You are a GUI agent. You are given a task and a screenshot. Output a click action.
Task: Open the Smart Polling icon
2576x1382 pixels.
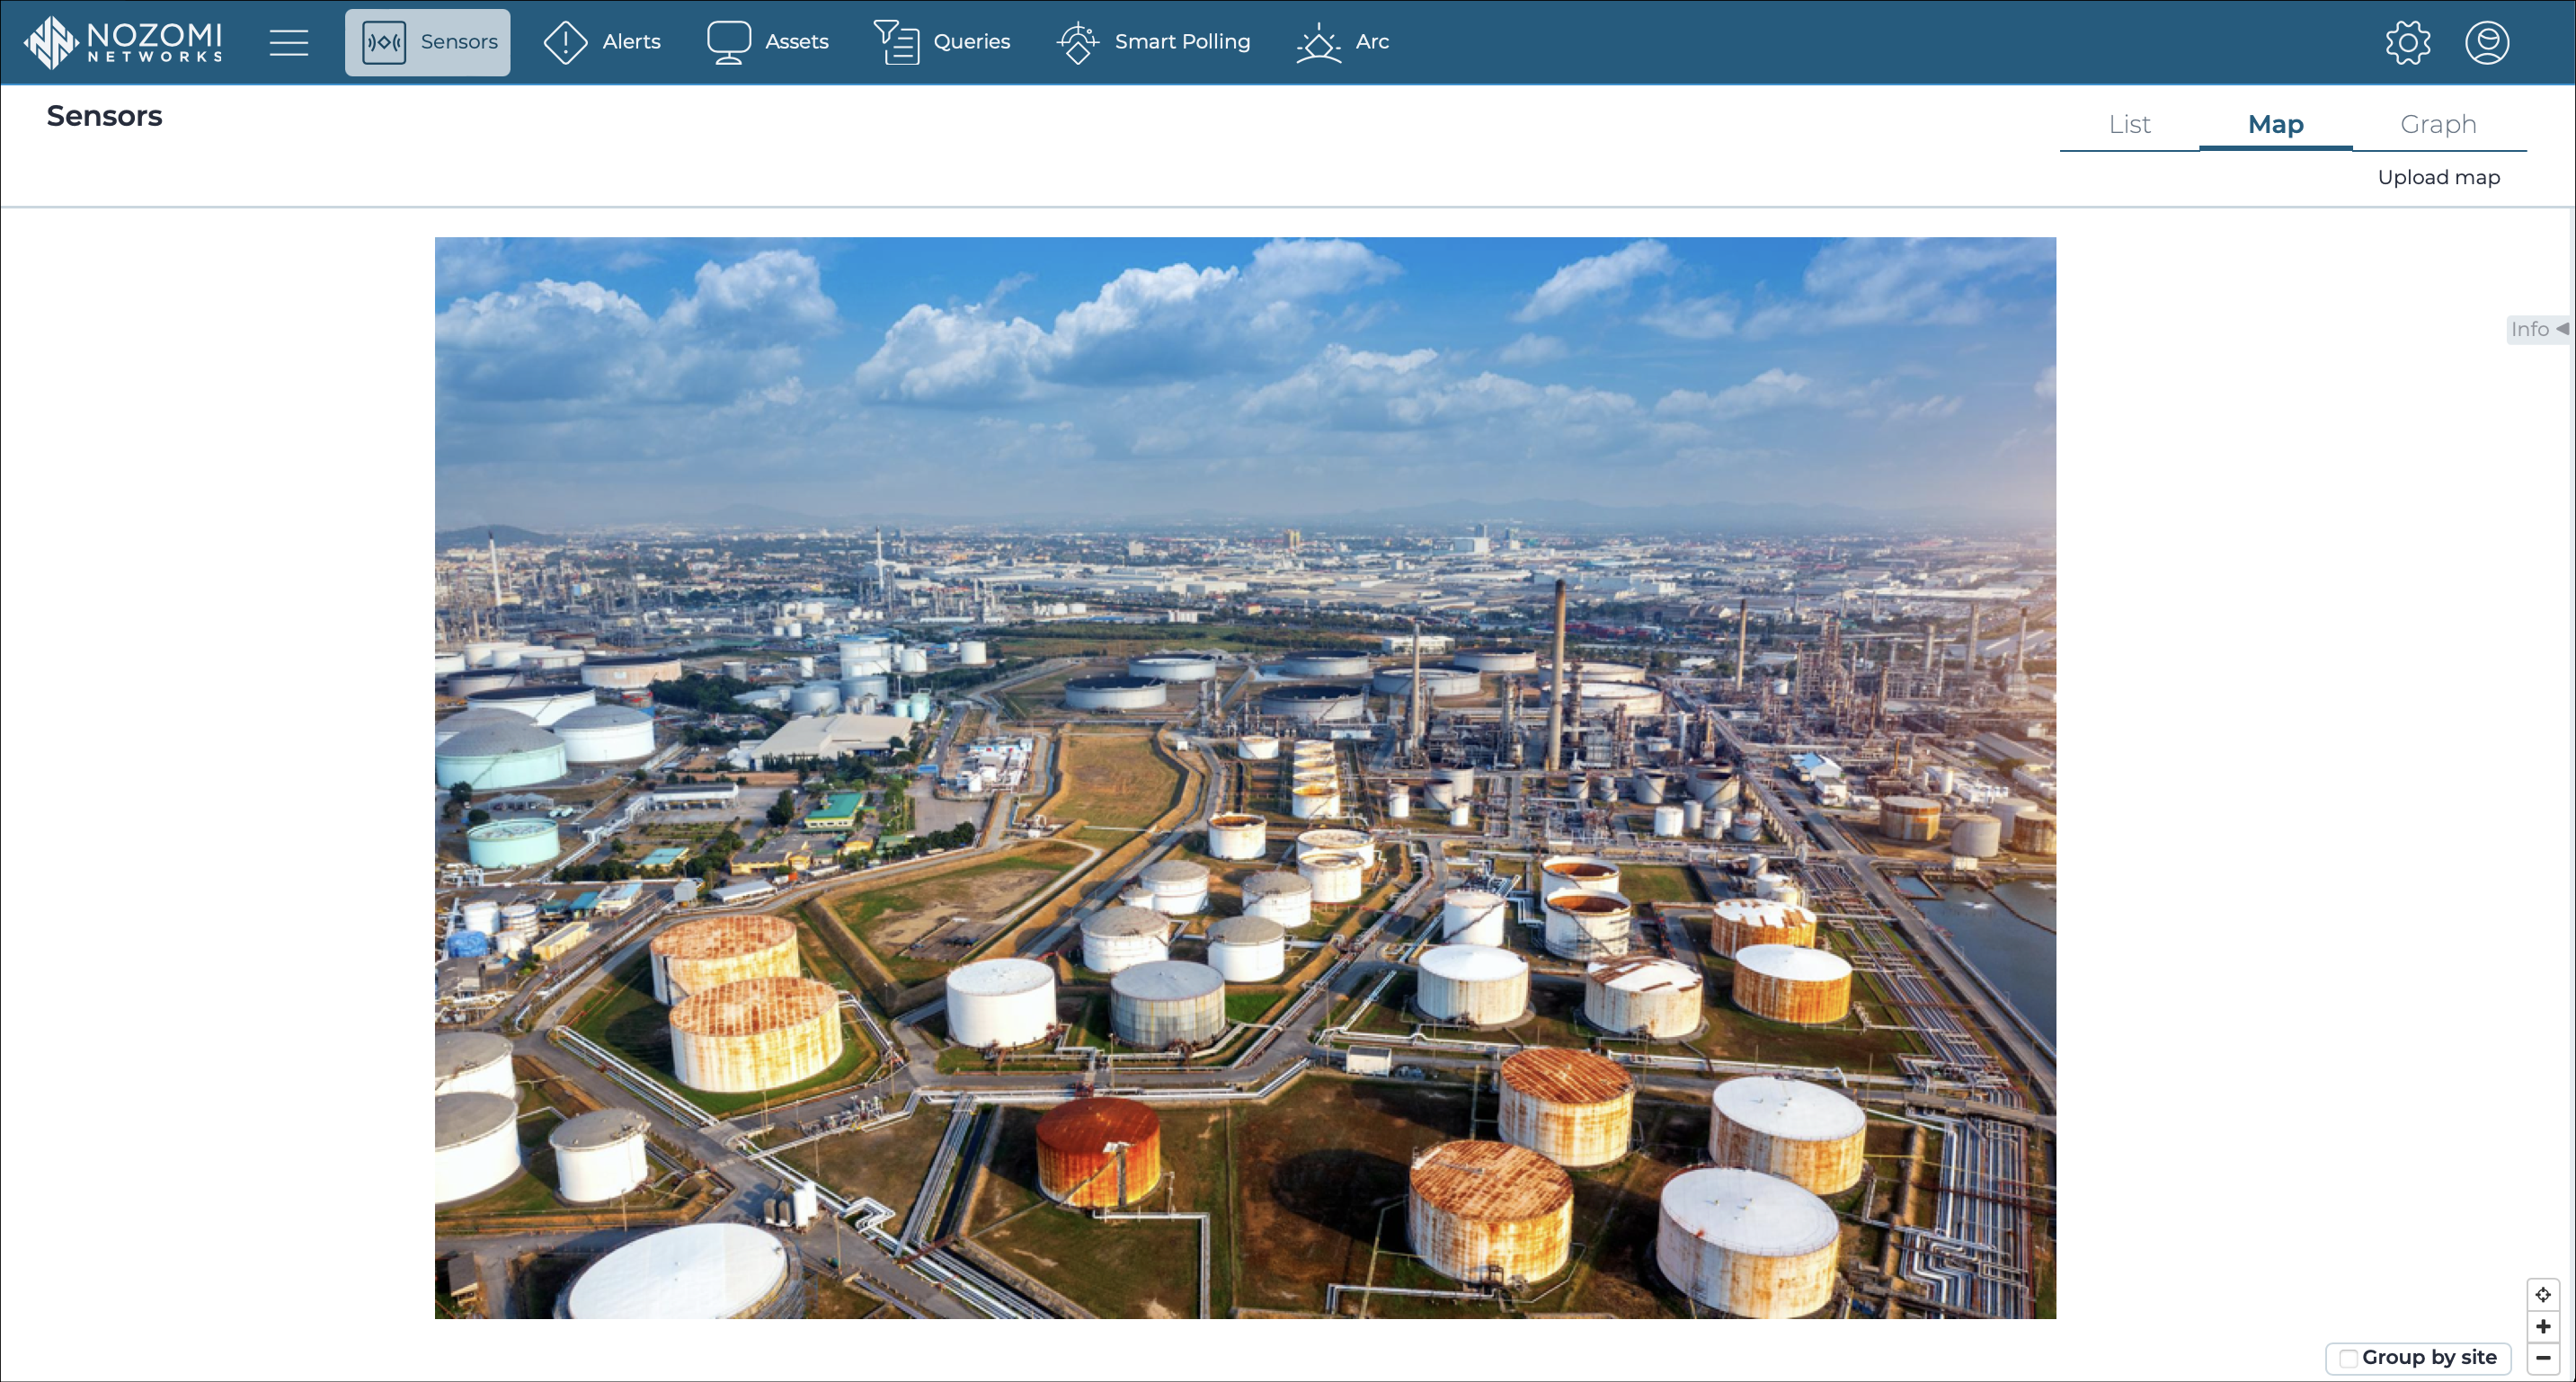[1077, 42]
